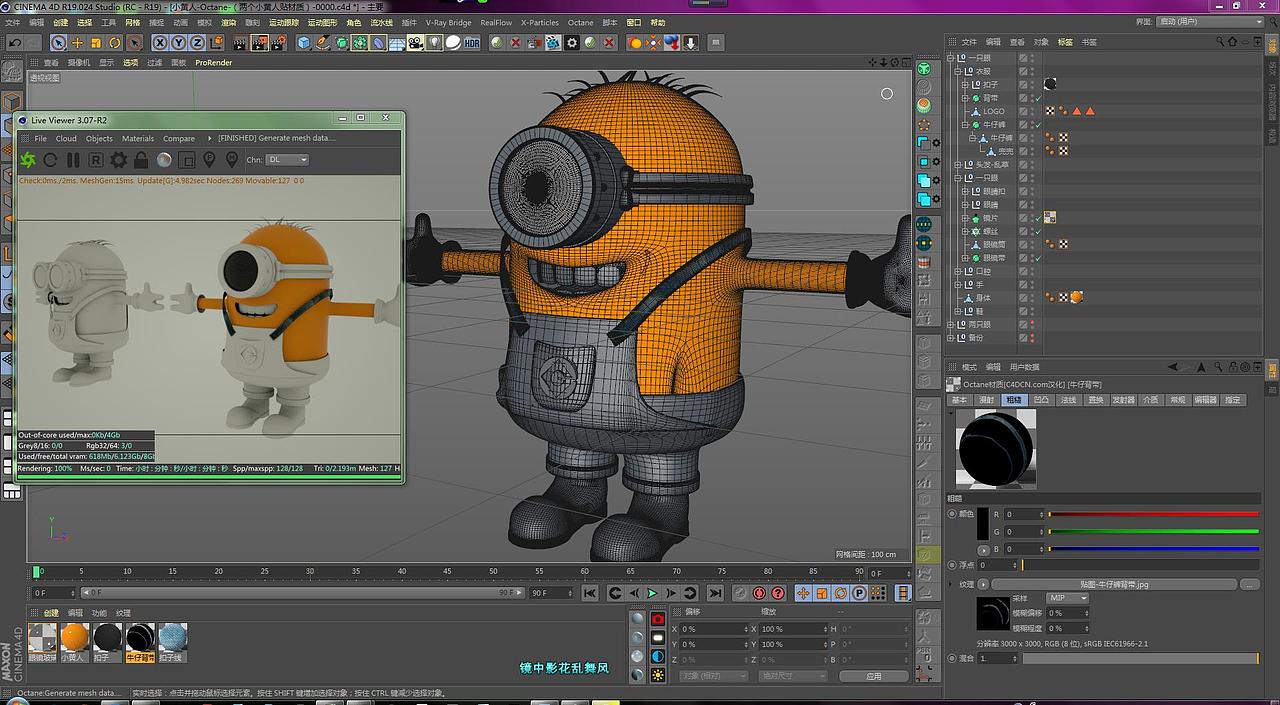This screenshot has width=1280, height=705.
Task: Click the red R color slider
Action: click(1153, 514)
